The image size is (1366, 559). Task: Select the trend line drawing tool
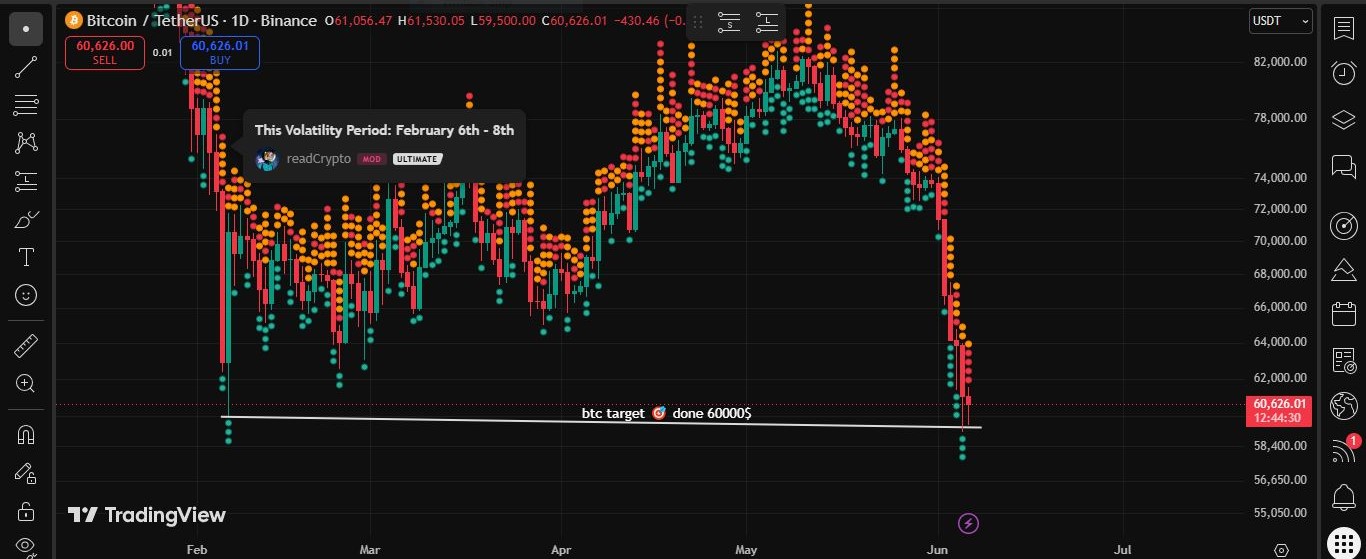click(26, 67)
